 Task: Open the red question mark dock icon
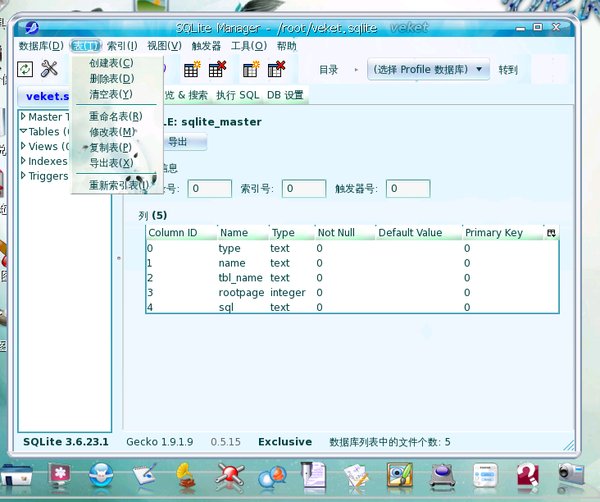[528, 473]
